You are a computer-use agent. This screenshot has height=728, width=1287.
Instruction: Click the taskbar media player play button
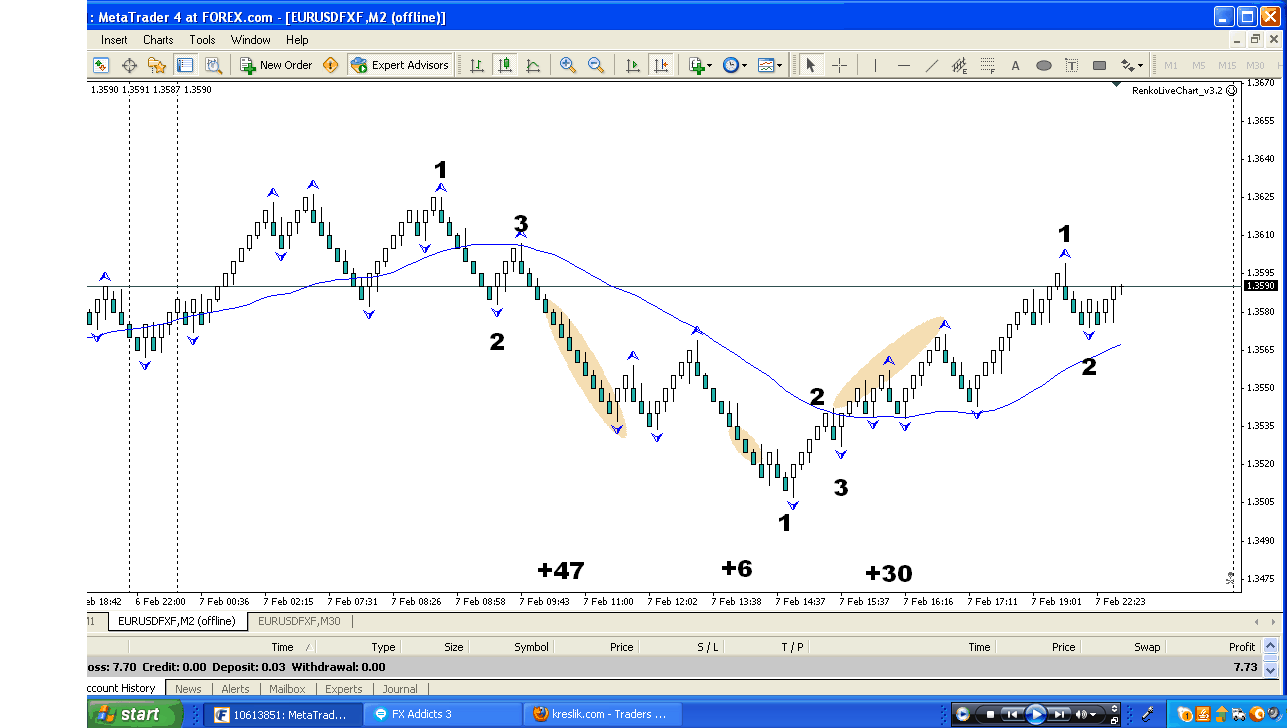pos(1036,714)
